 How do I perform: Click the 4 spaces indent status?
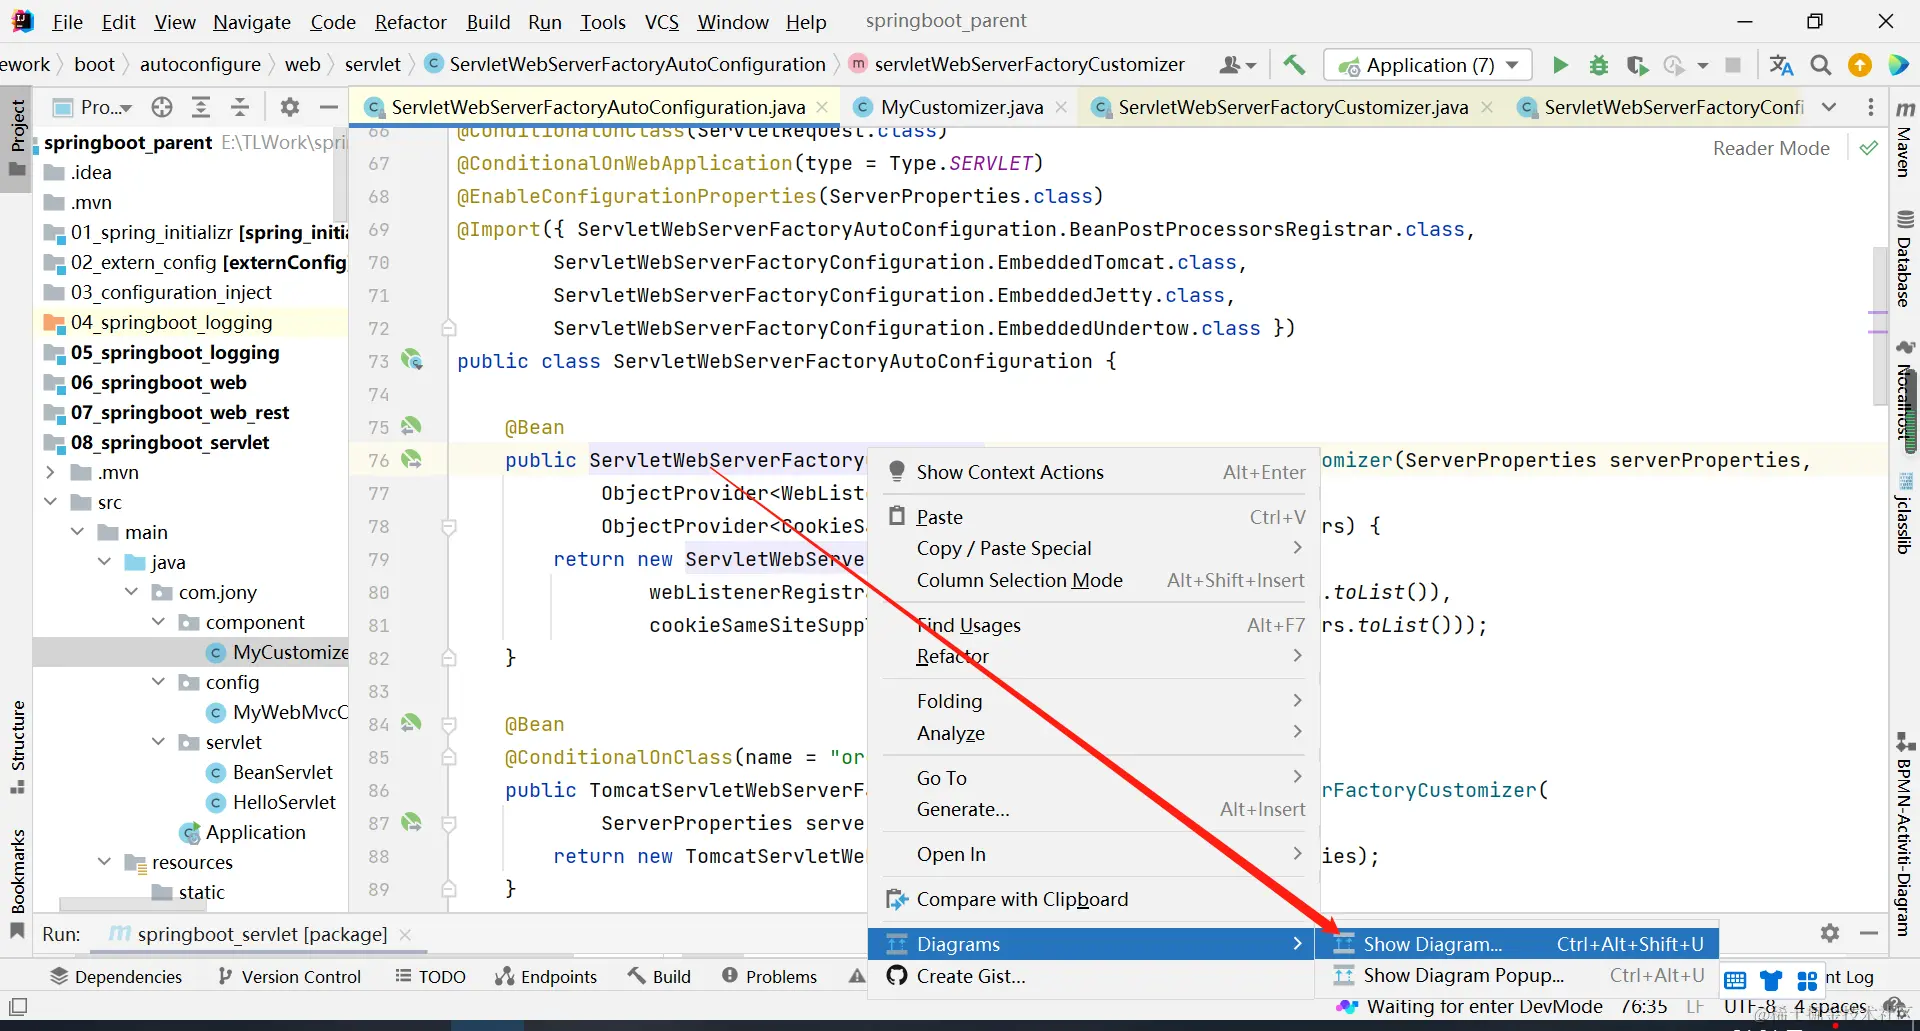(x=1830, y=1007)
